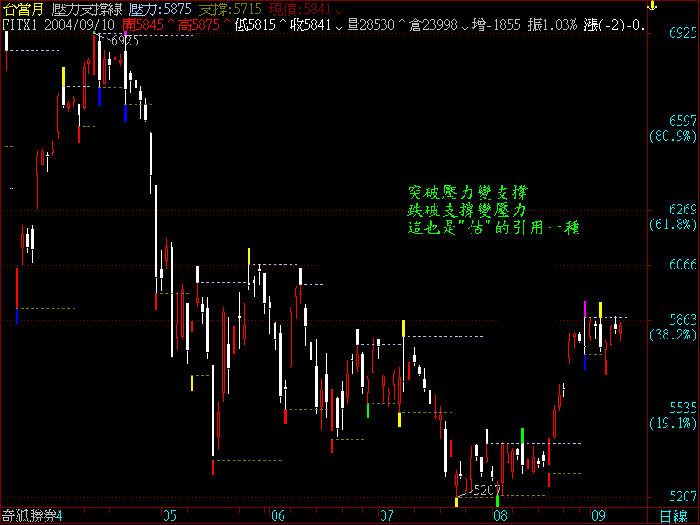The height and width of the screenshot is (525, 700).
Task: Click the 07 month marker on time axis
Action: [x=387, y=516]
